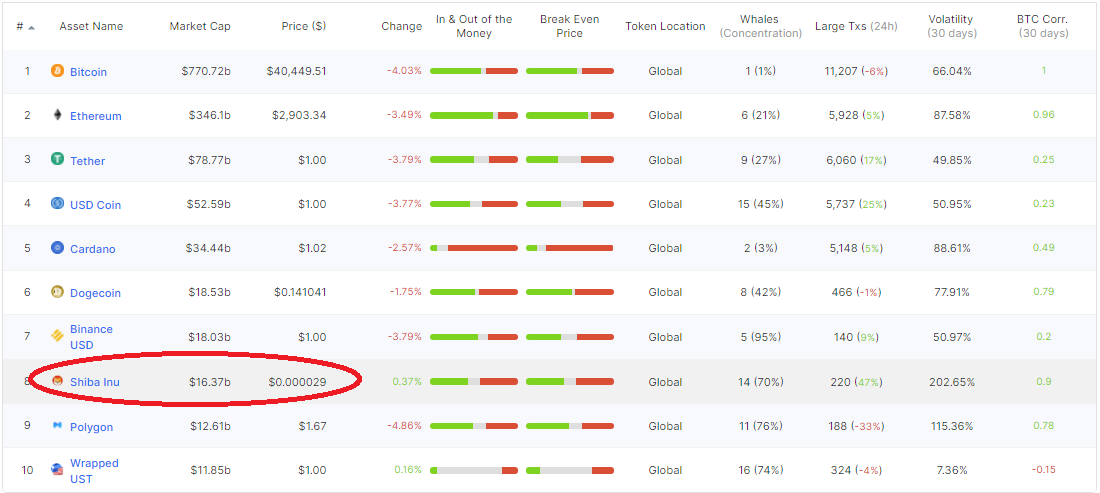
Task: Select Wrapped UST change value 0.16%
Action: coord(407,470)
